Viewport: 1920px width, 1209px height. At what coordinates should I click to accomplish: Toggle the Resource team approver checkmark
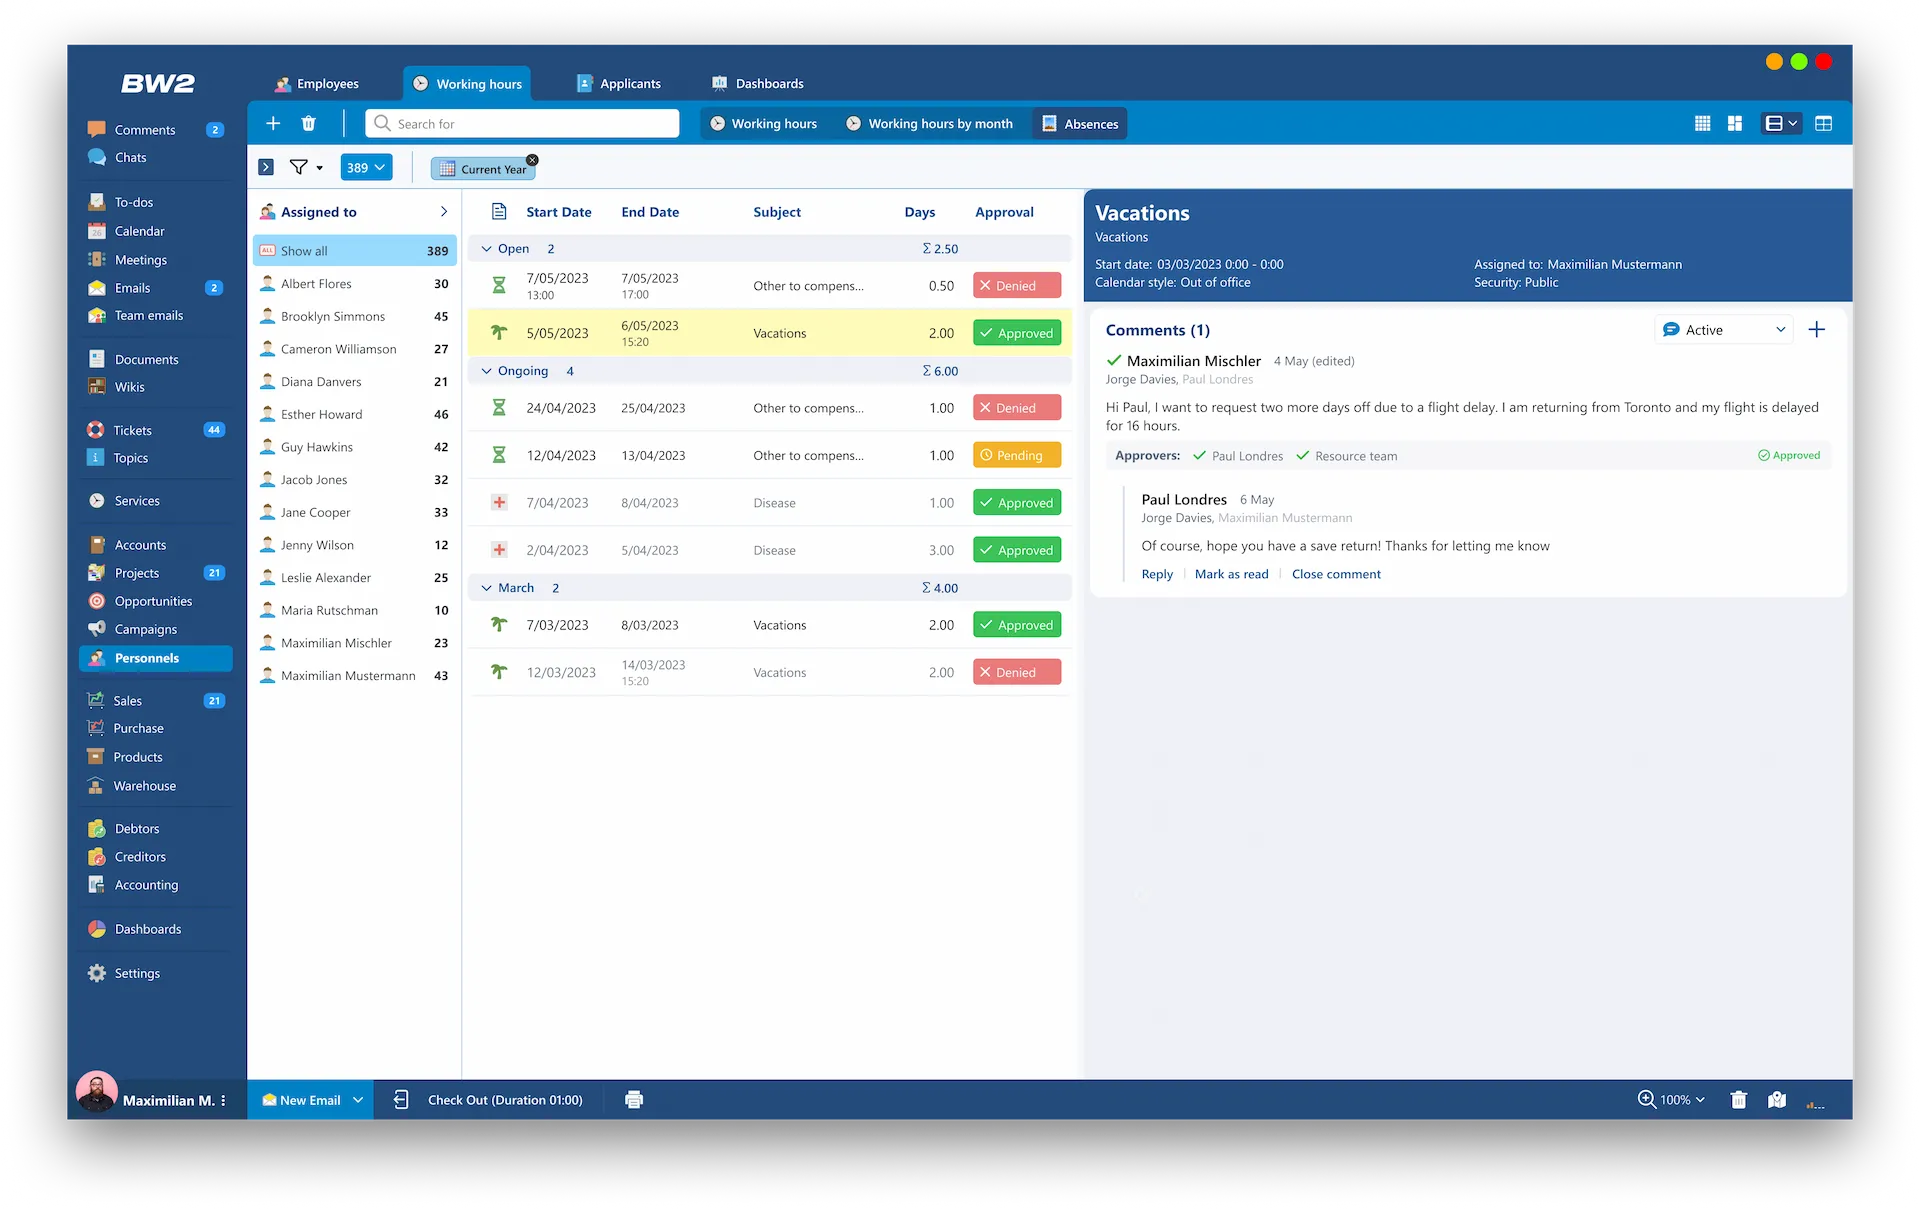(1302, 456)
